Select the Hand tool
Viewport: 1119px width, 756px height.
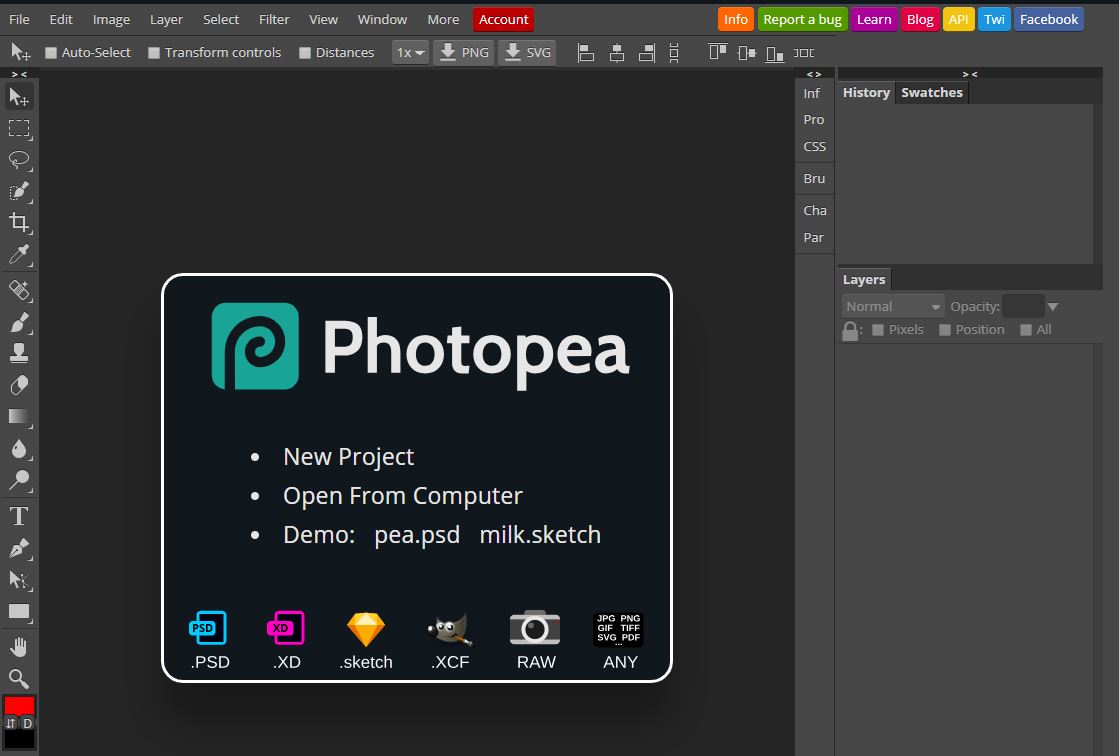pos(19,647)
